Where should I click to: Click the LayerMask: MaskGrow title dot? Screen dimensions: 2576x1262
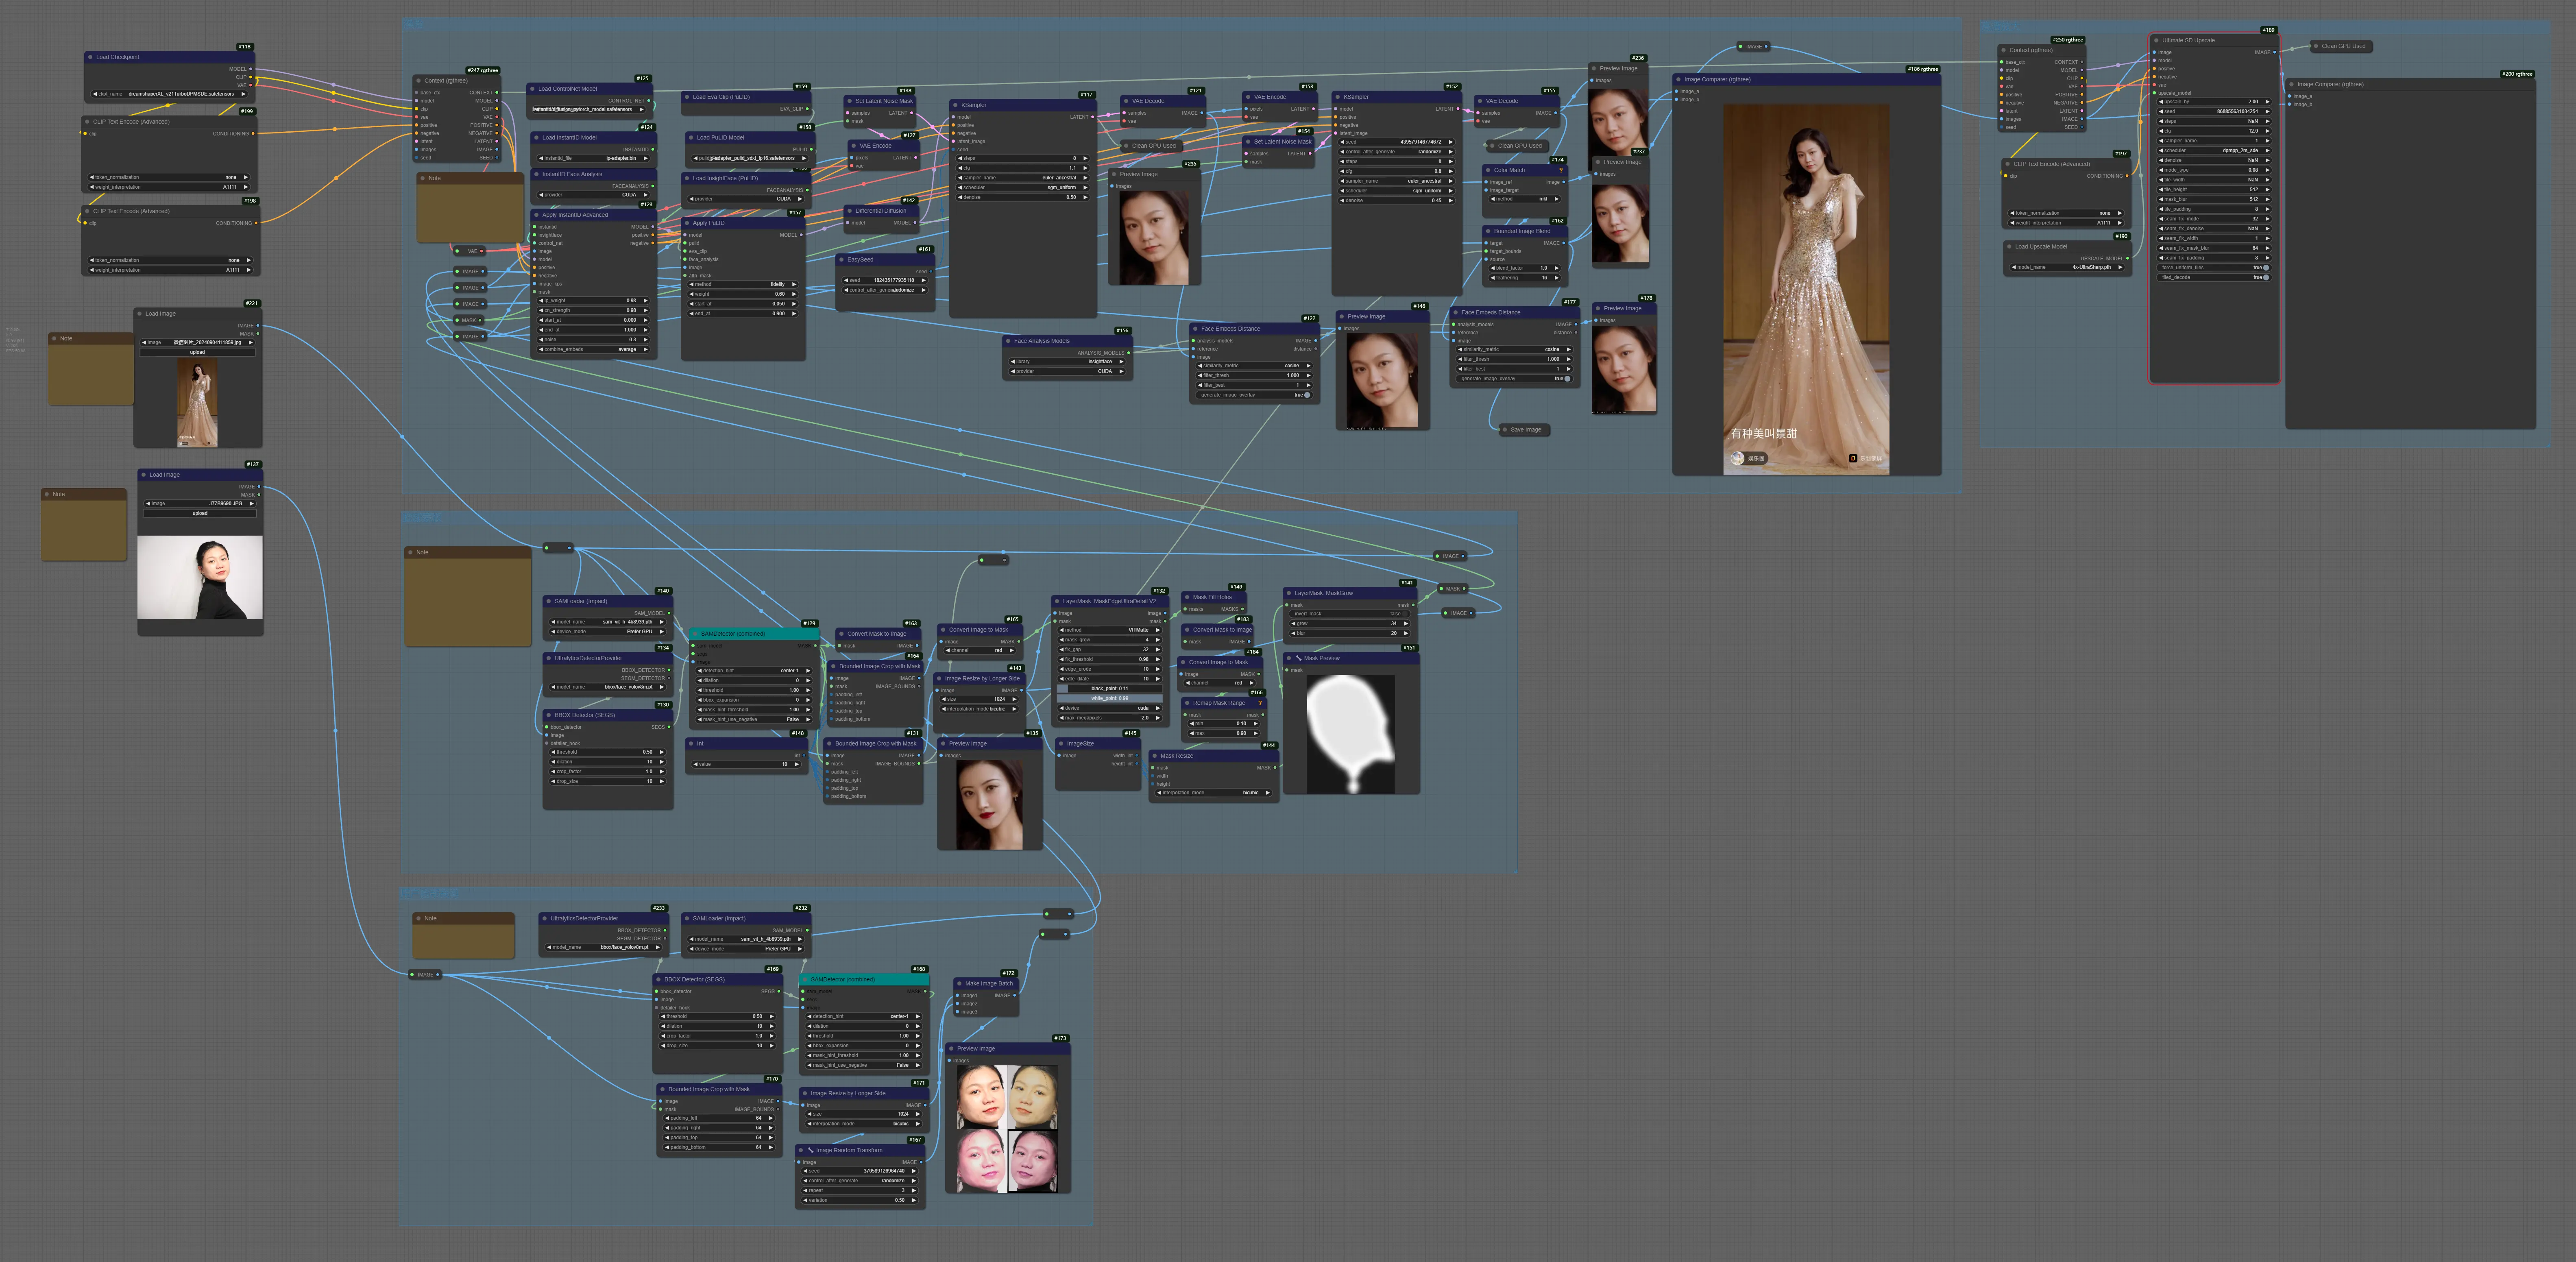(x=1288, y=593)
